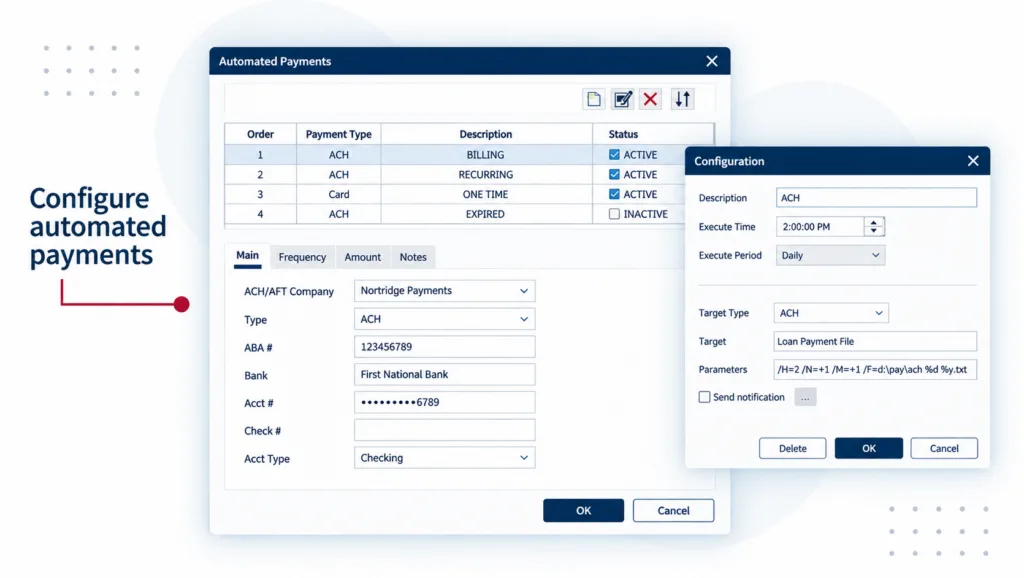Select the ONE TIME description cell
The height and width of the screenshot is (578, 1024).
pyautogui.click(x=486, y=194)
